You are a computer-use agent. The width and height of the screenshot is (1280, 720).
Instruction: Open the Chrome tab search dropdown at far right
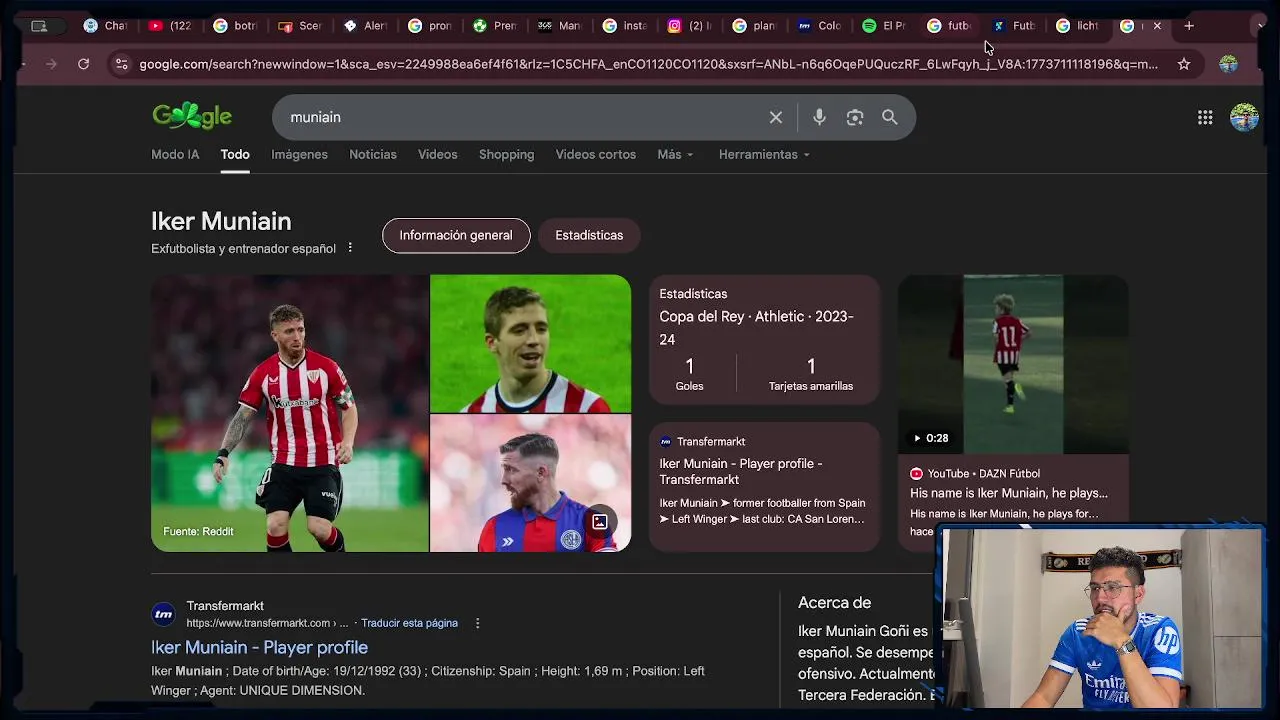click(1261, 26)
